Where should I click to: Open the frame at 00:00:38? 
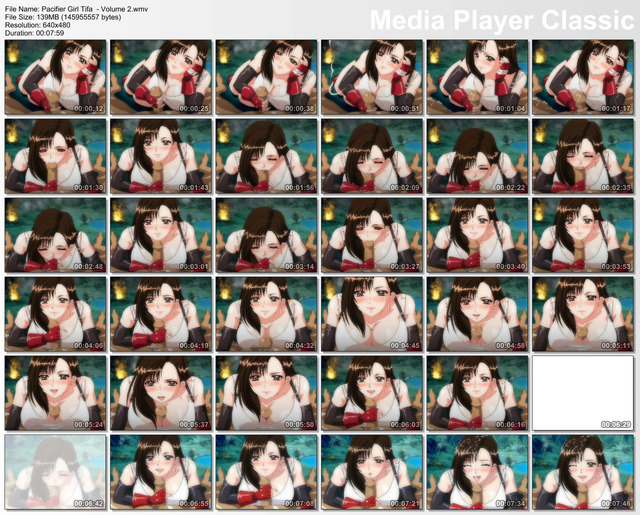[266, 77]
